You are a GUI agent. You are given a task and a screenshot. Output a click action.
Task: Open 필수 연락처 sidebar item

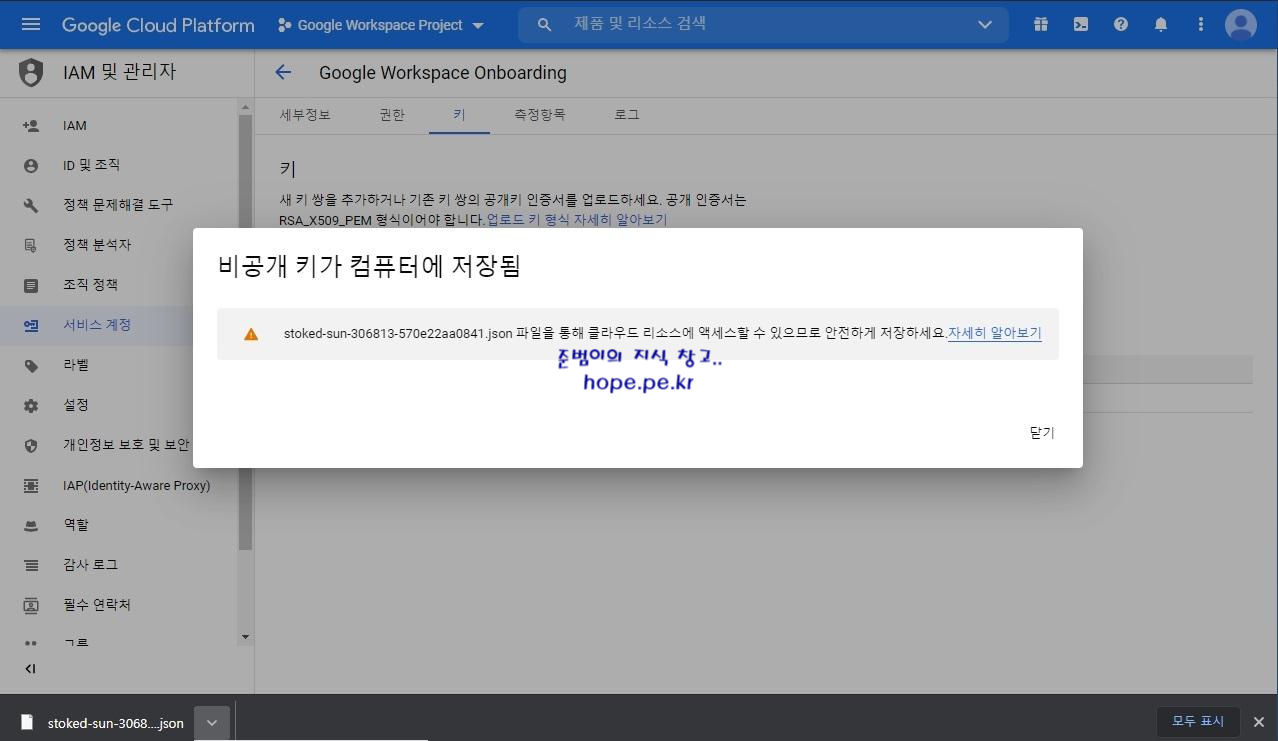120,605
